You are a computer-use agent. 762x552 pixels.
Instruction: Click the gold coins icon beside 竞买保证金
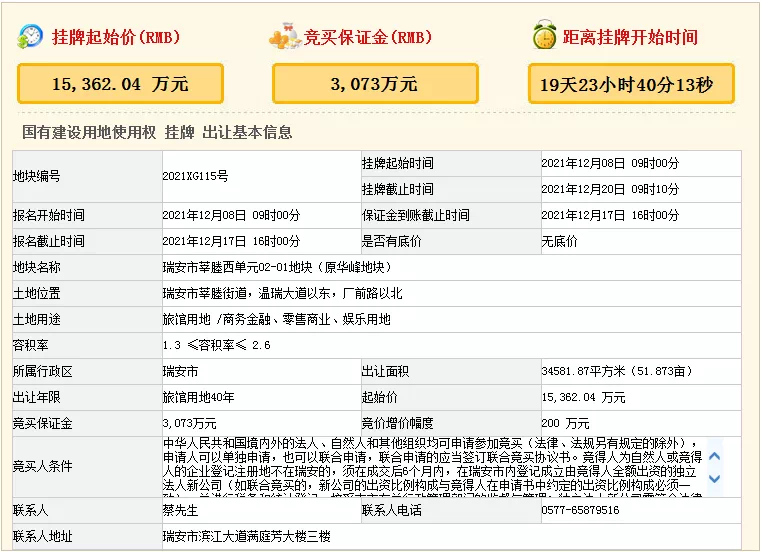(x=283, y=36)
